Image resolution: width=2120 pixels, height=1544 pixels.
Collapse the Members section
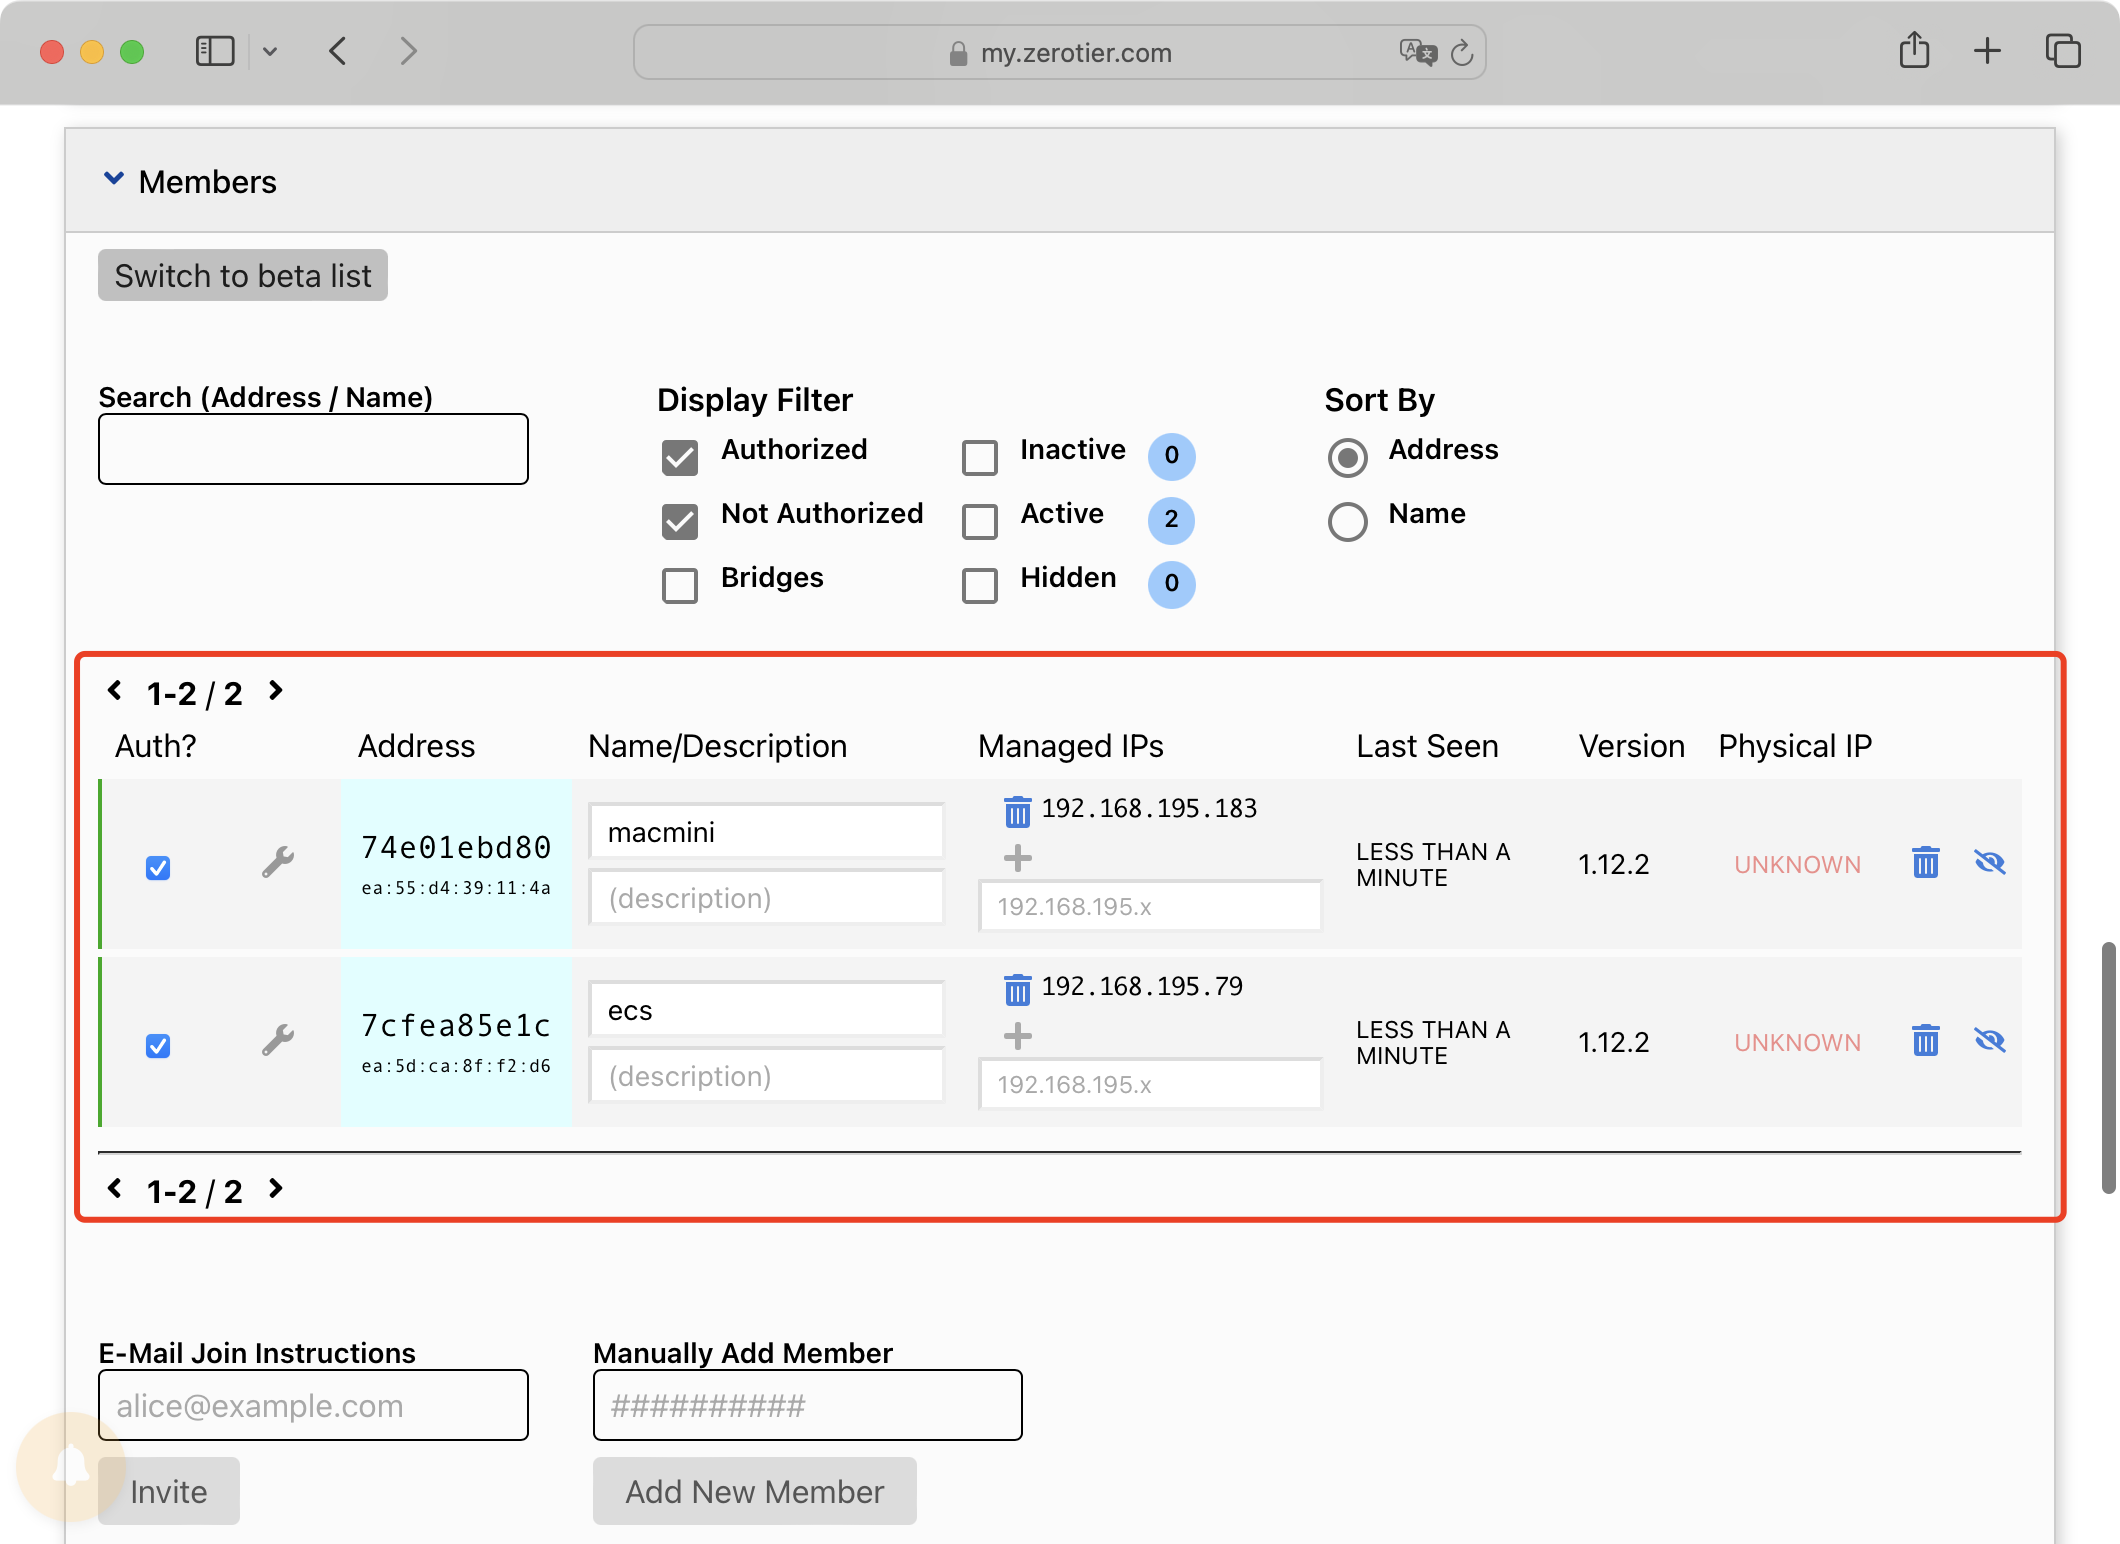[x=114, y=178]
